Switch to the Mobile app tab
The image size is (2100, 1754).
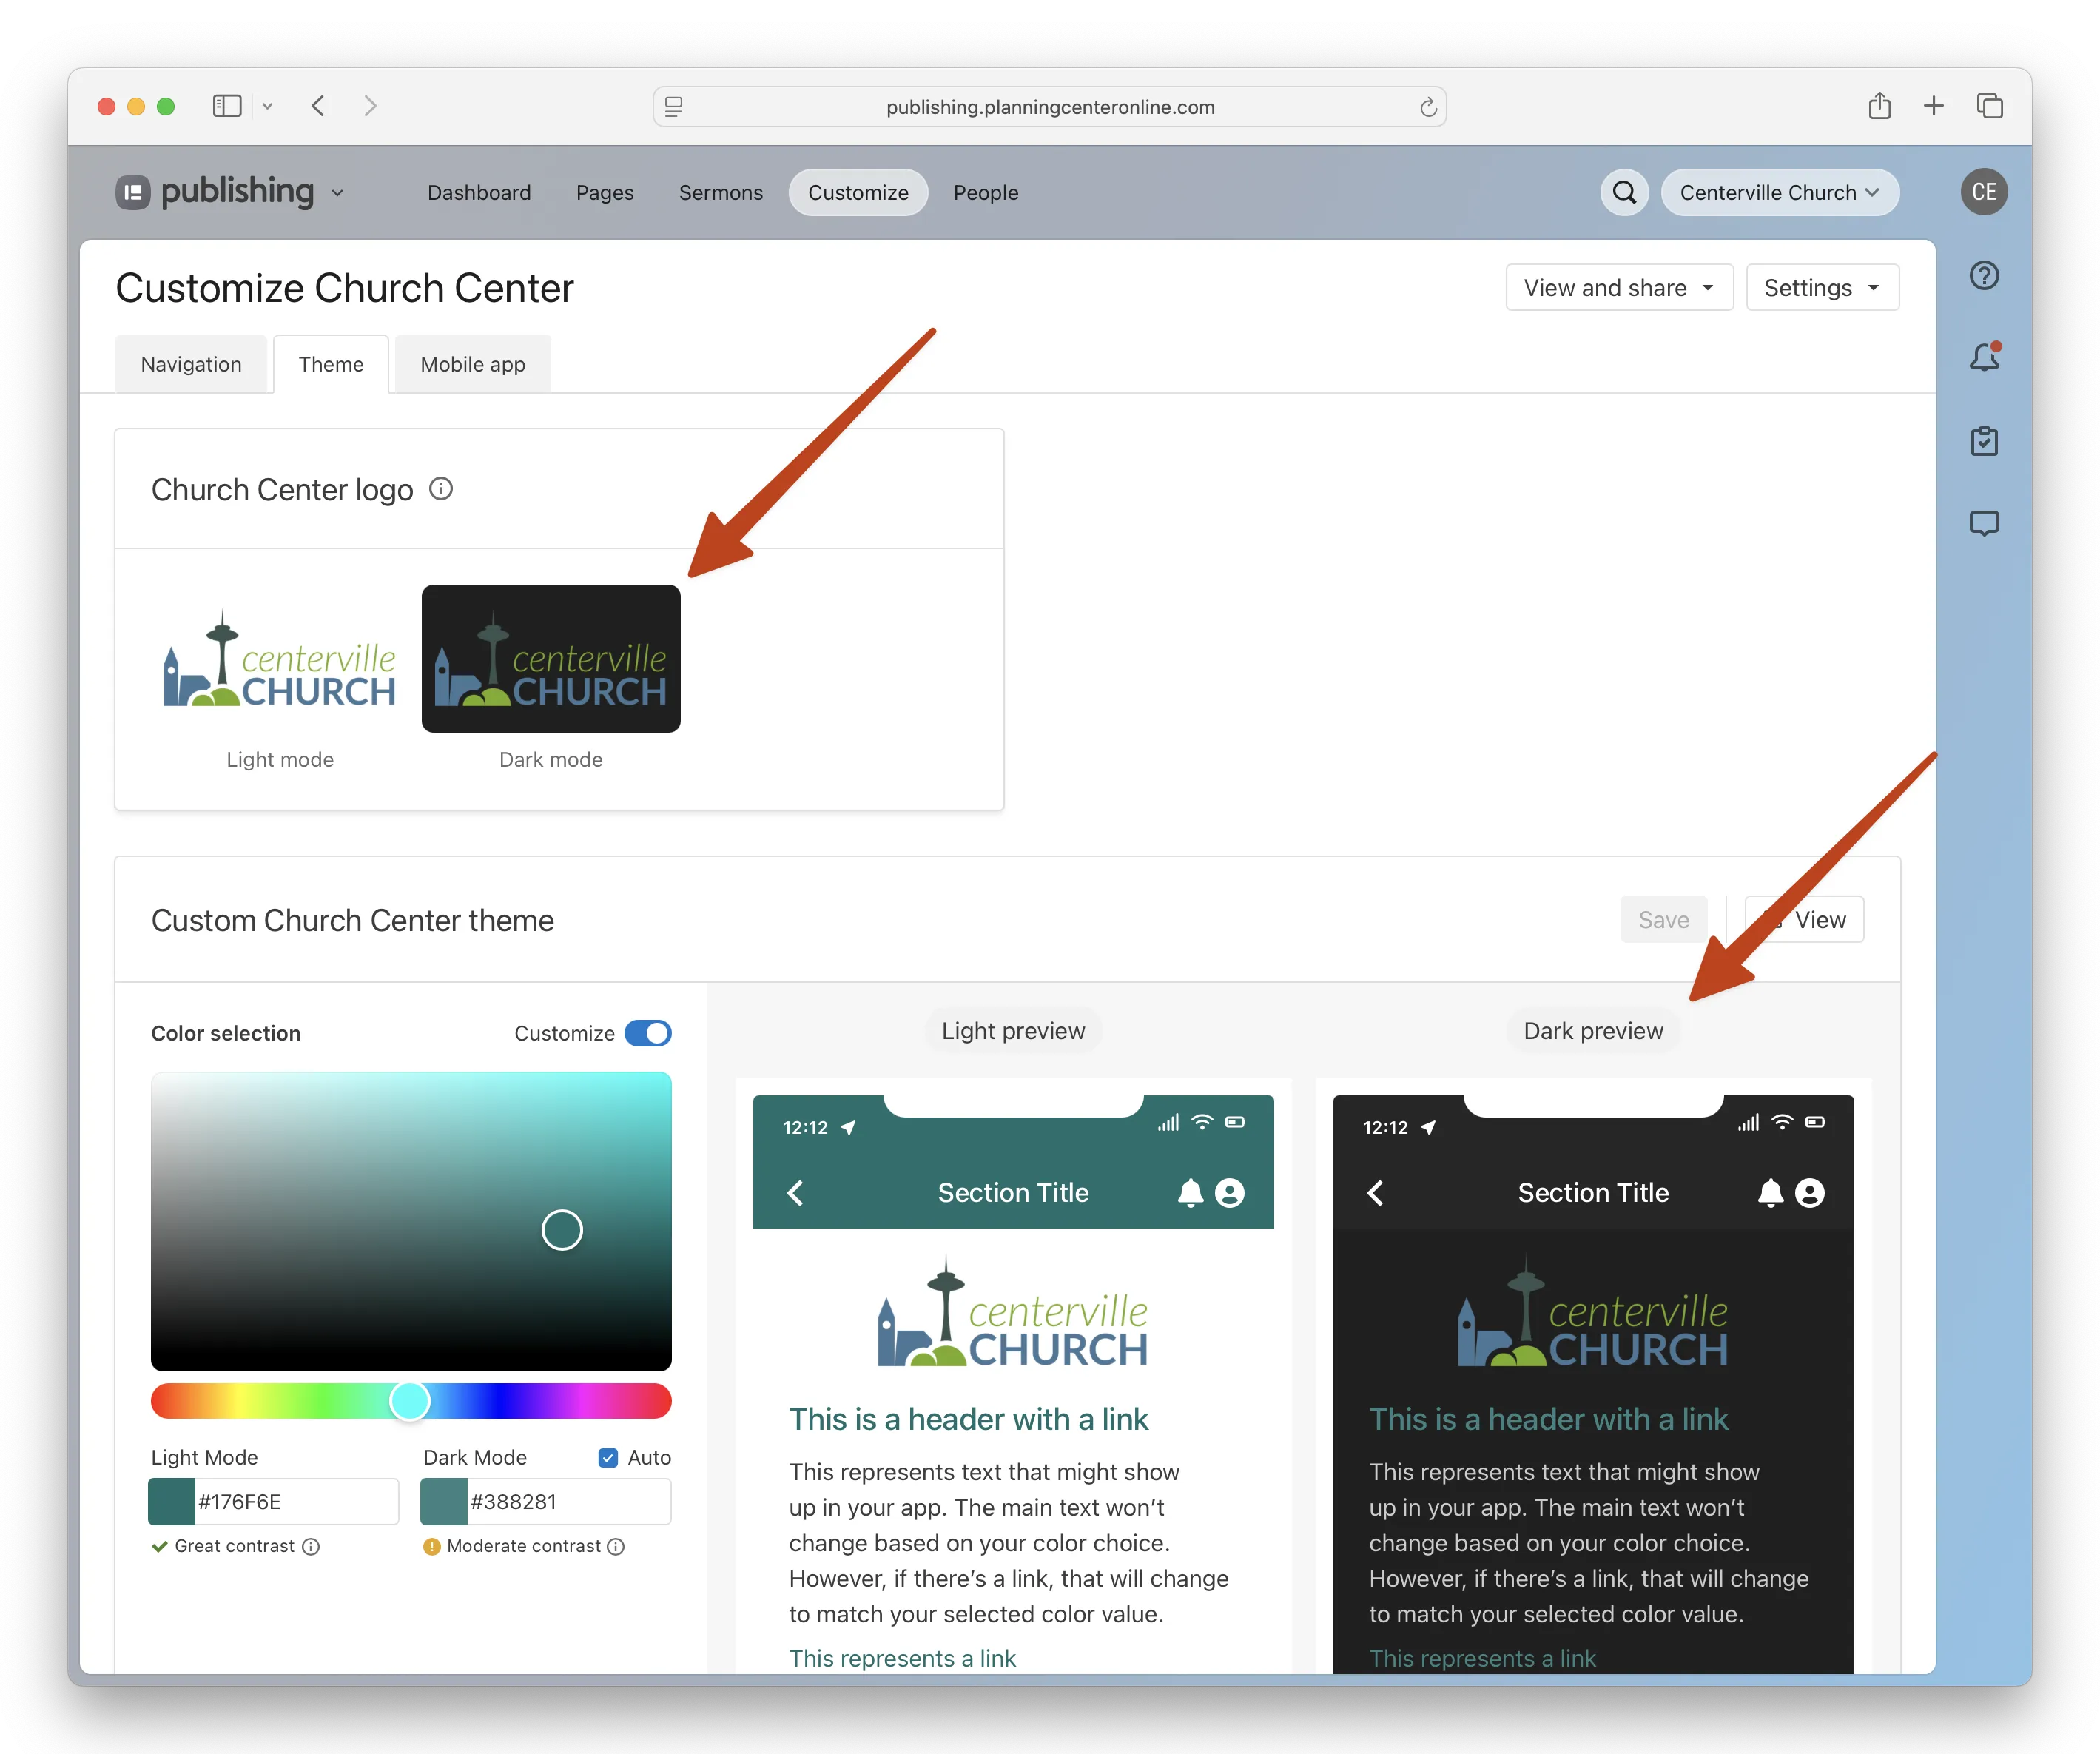pos(472,364)
